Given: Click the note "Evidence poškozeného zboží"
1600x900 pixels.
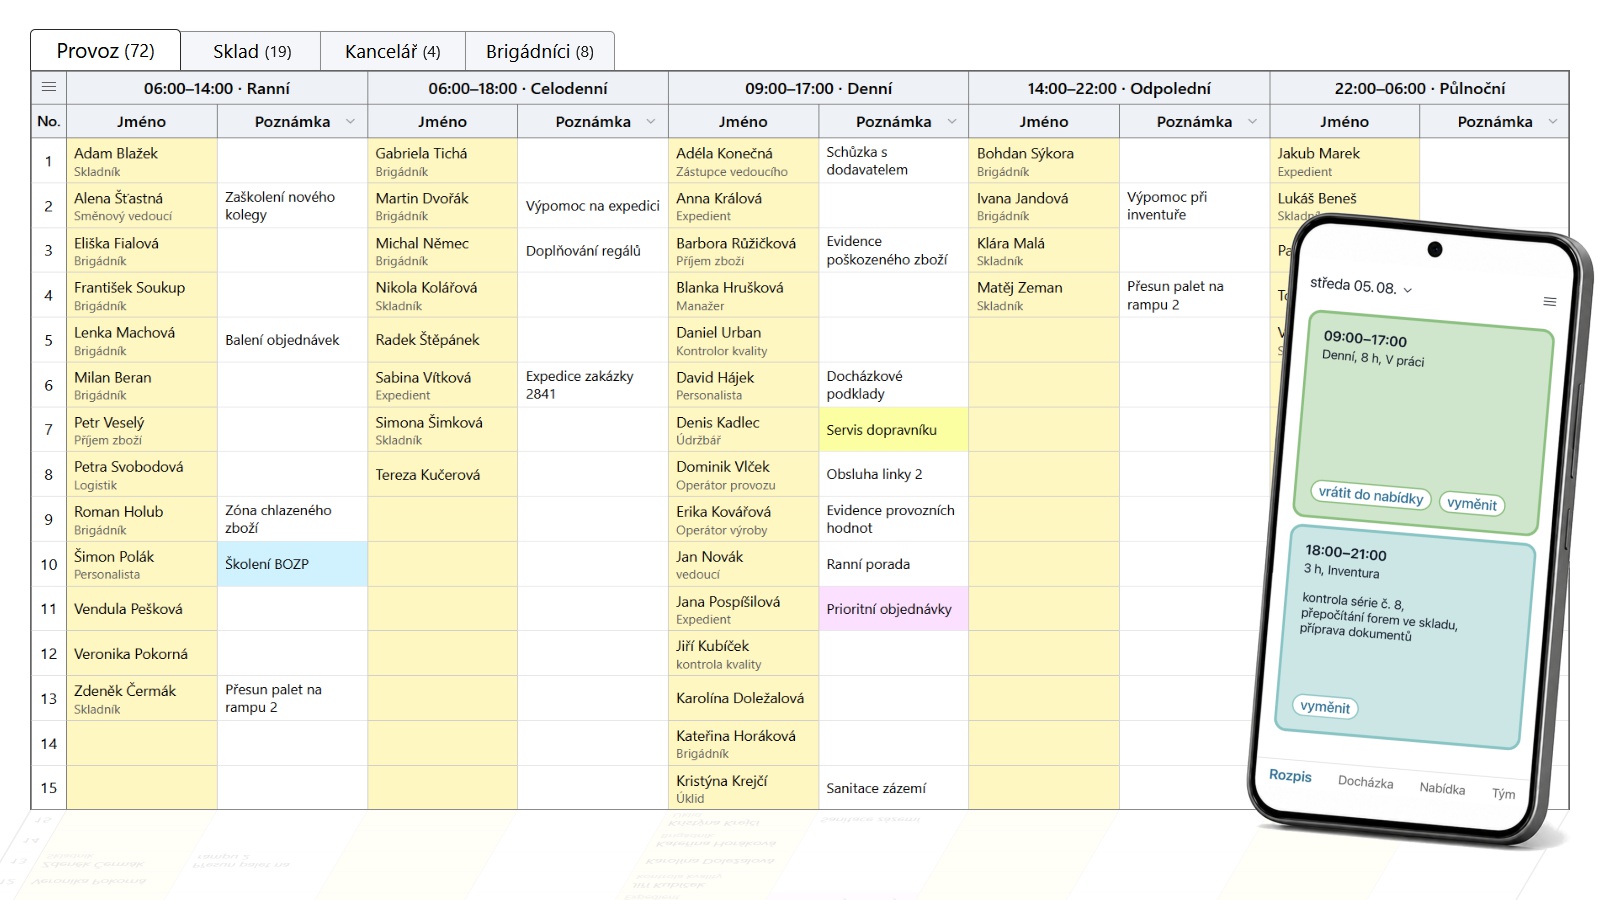Looking at the screenshot, I should [x=893, y=251].
